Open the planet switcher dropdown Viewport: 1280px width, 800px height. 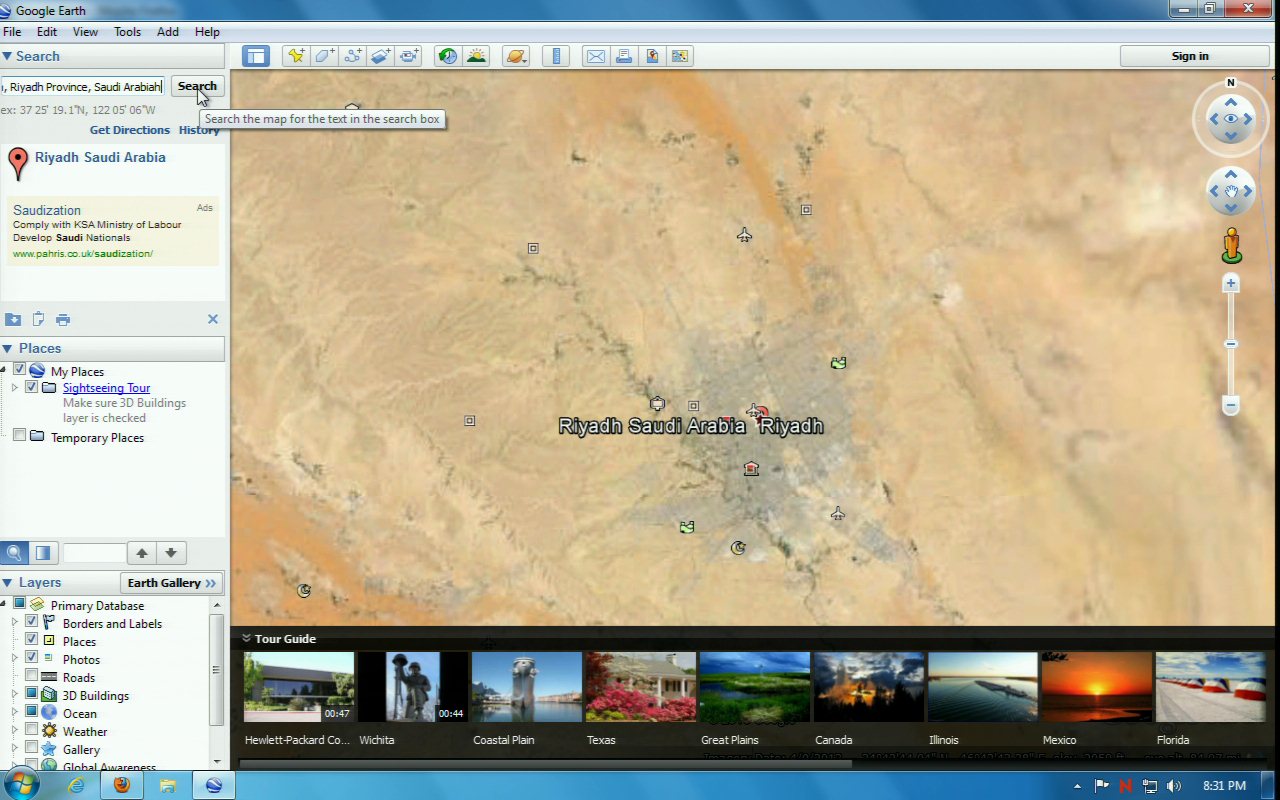516,56
